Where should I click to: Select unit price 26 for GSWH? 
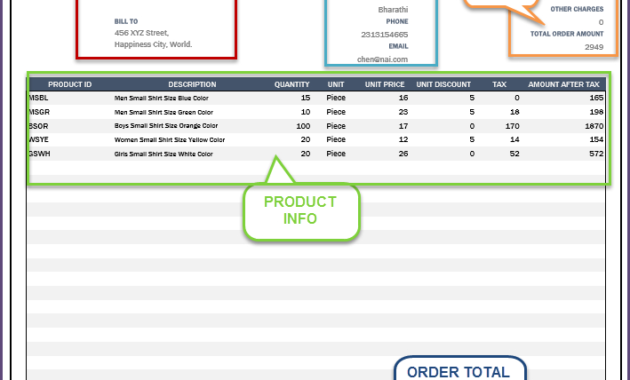click(x=403, y=153)
